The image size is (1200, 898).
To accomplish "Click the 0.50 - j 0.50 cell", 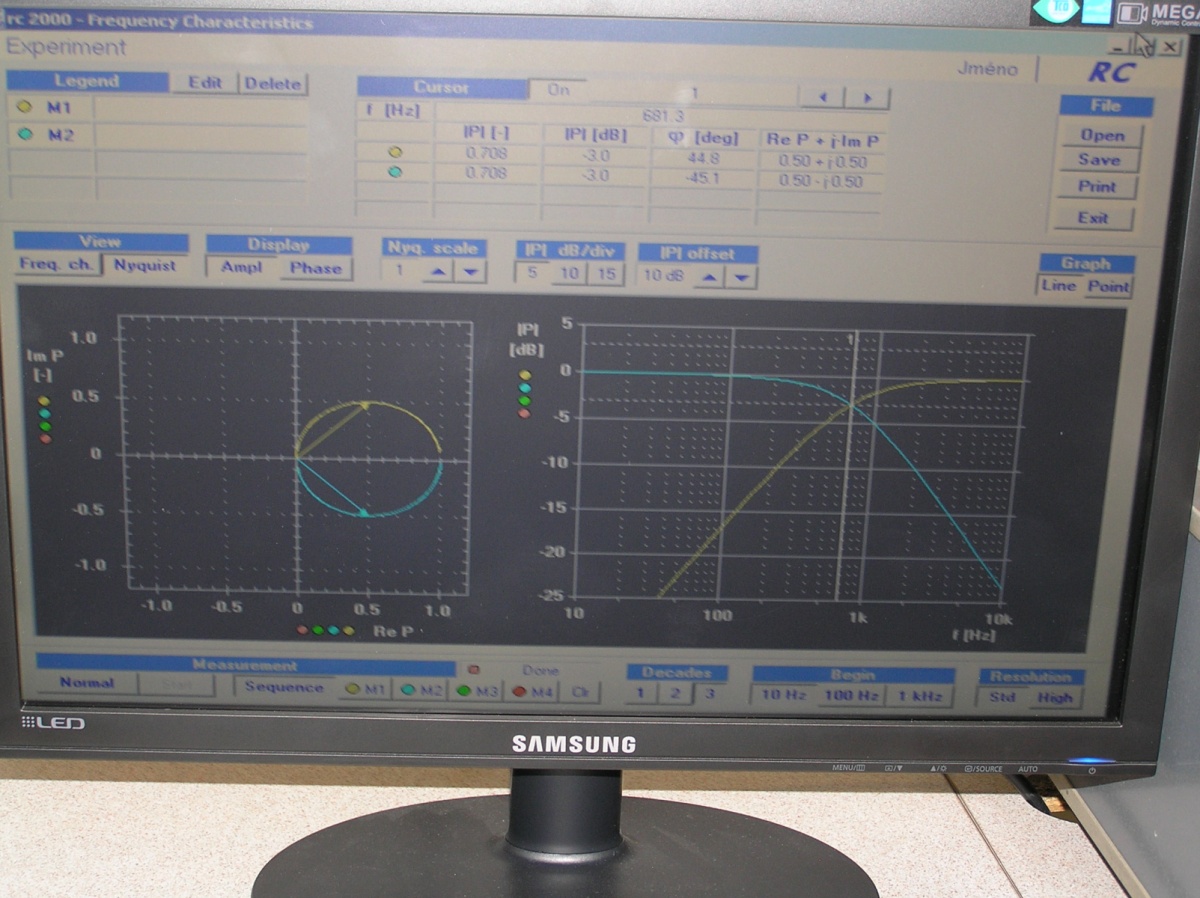I will [821, 182].
